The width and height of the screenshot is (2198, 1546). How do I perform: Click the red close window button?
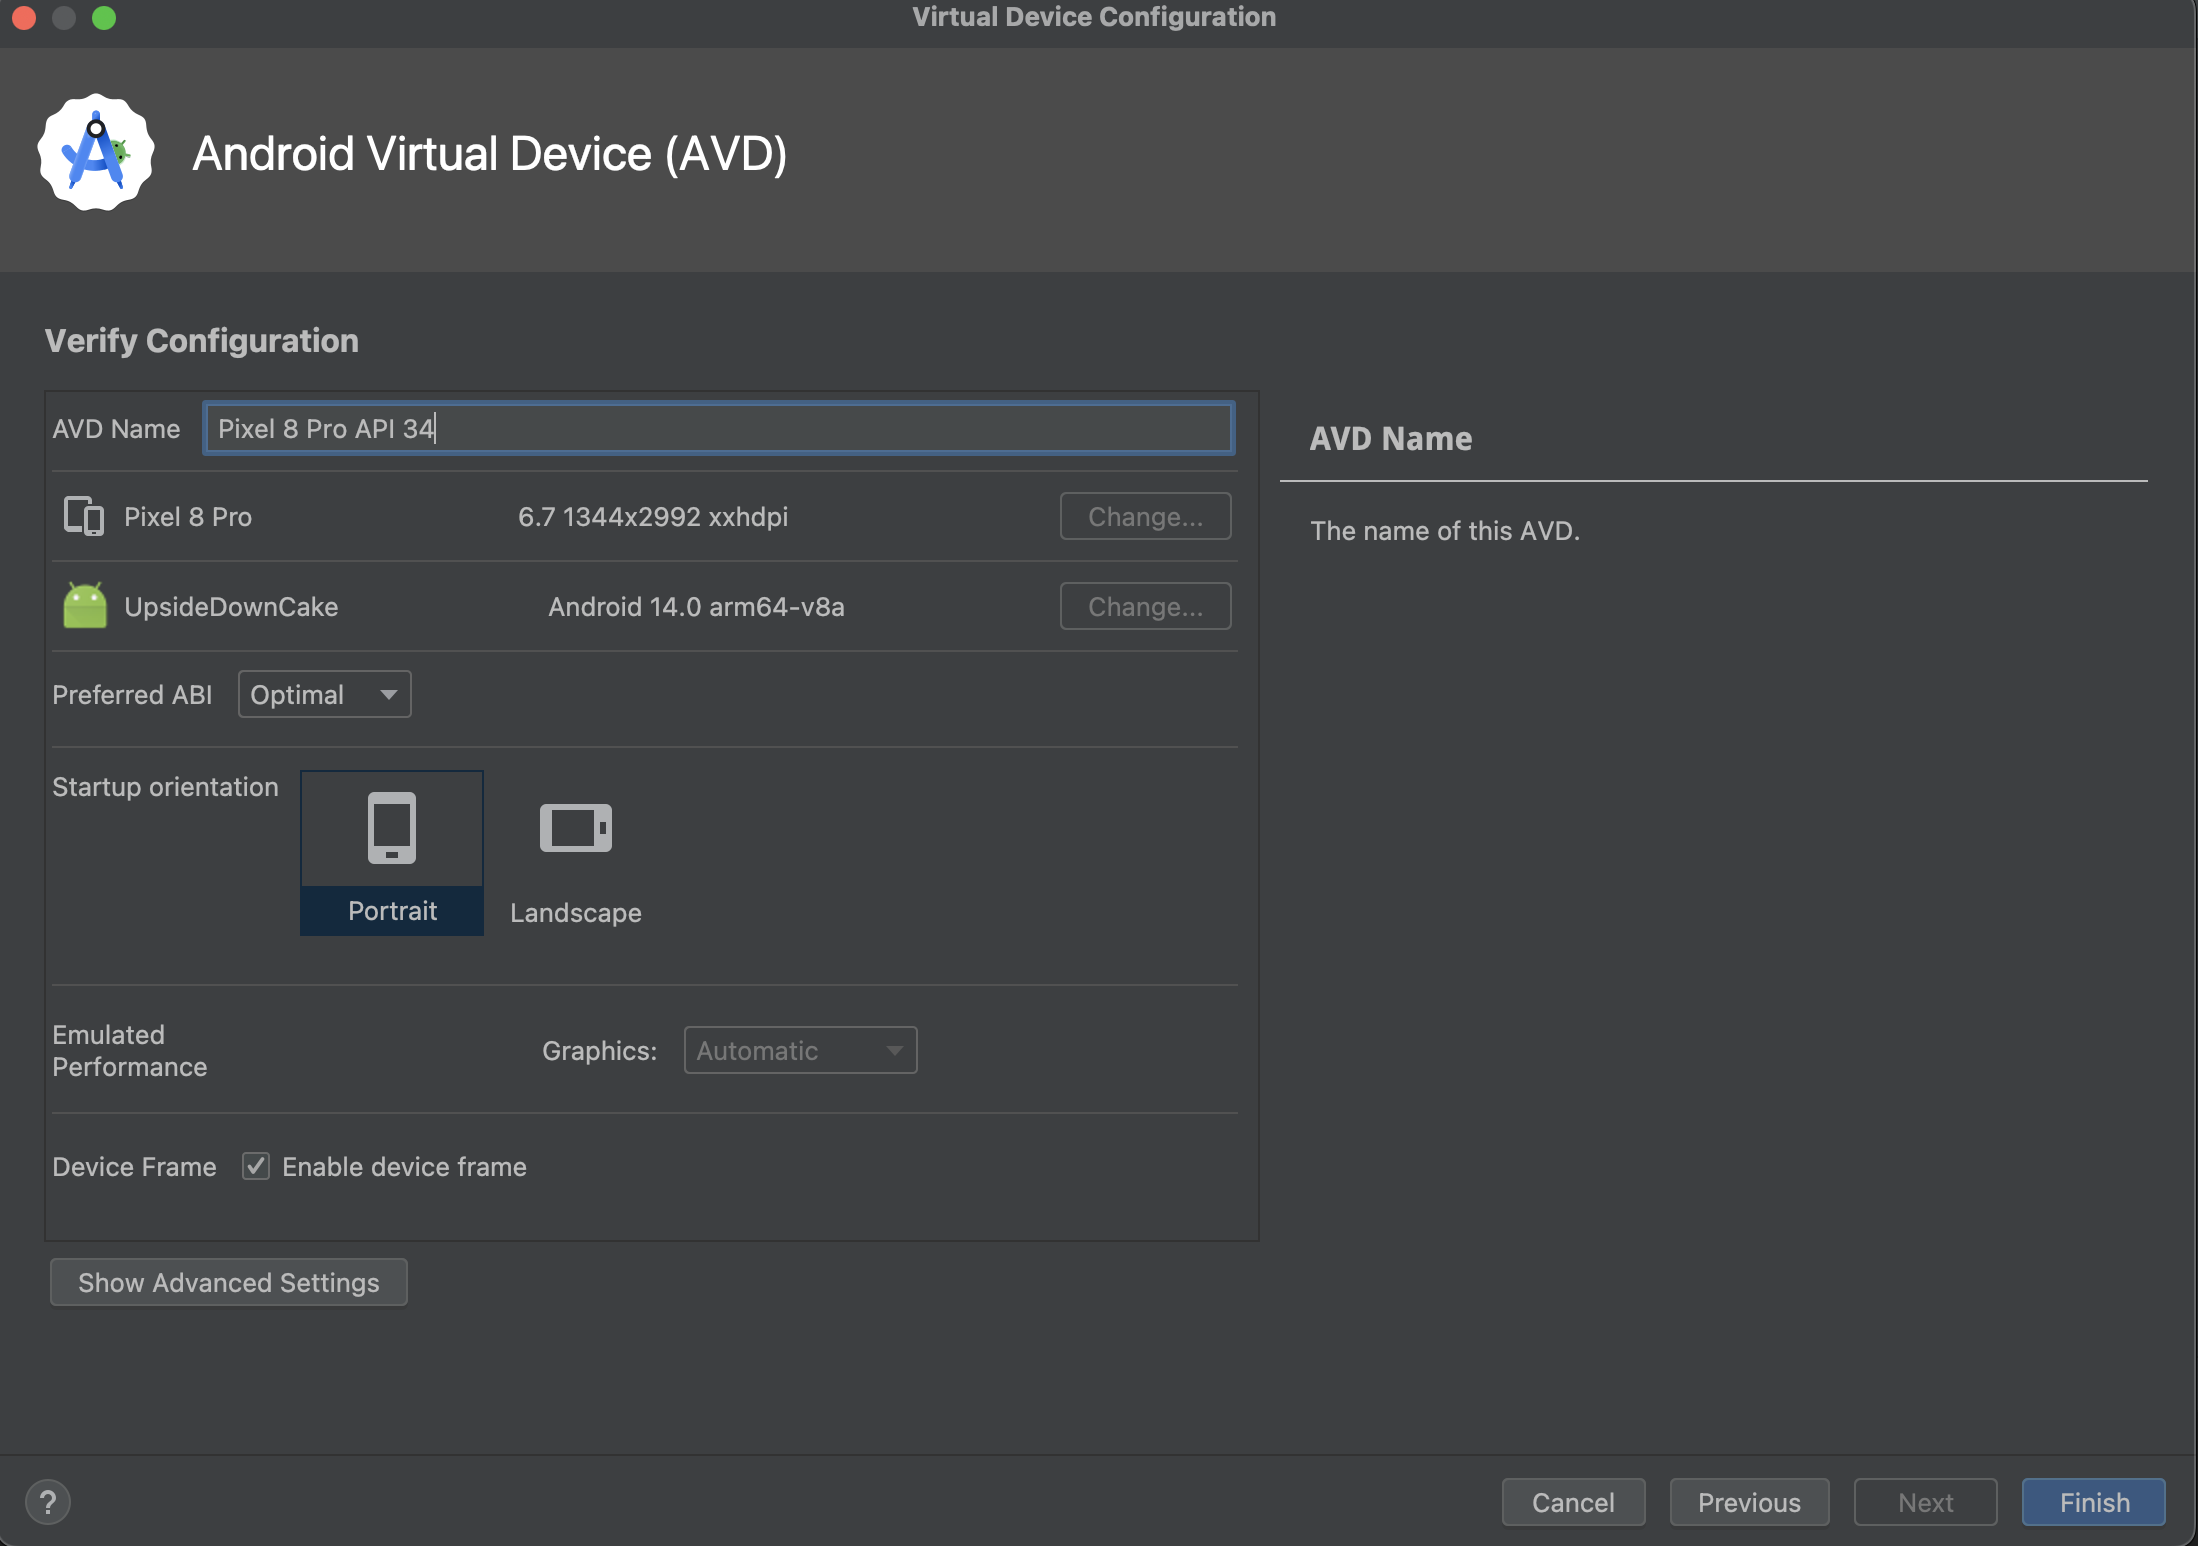[24, 18]
